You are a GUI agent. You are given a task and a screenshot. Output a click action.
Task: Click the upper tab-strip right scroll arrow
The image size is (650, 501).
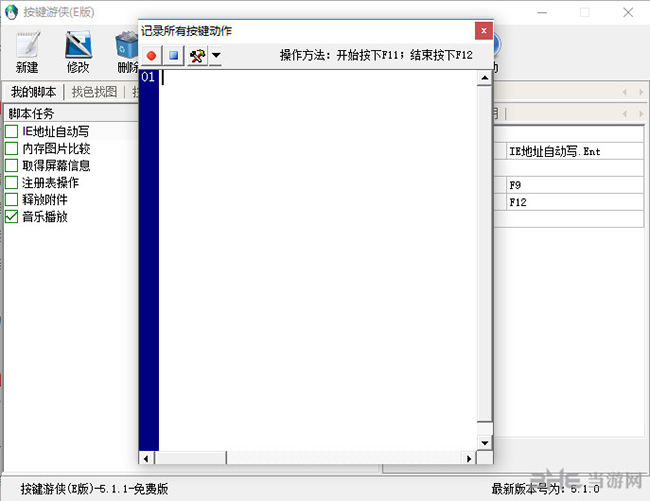[641, 92]
